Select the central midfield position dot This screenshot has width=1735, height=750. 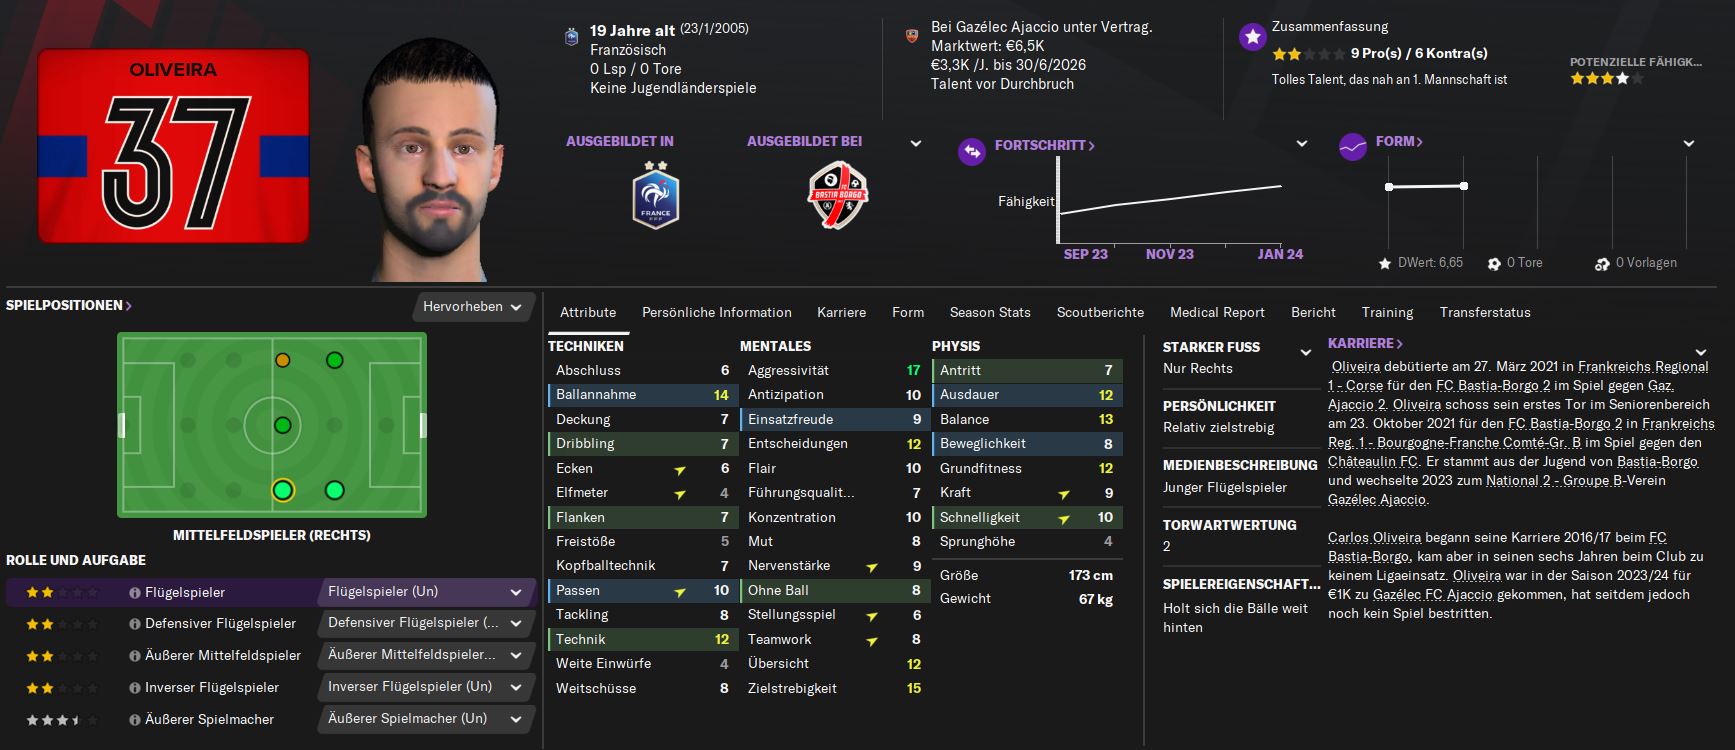283,425
